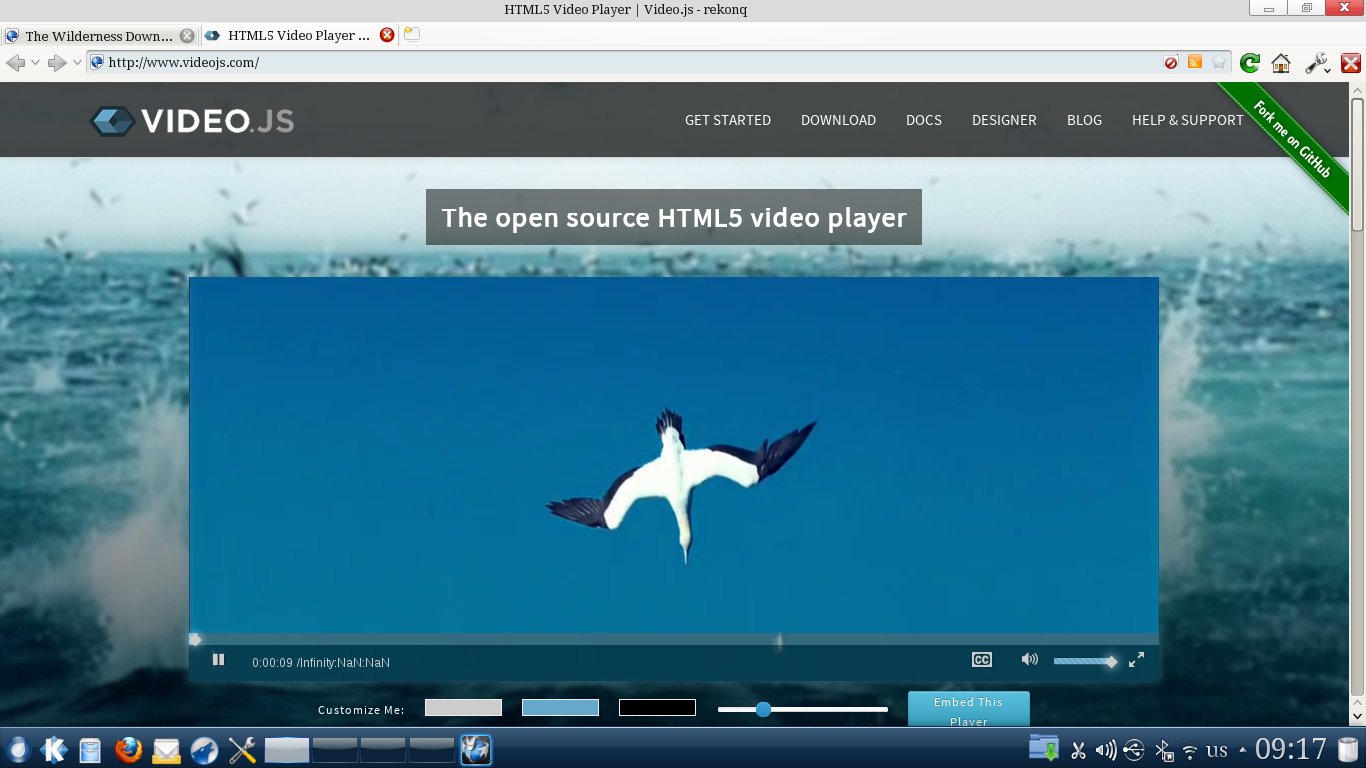Pick the light gray Customize Me swatch
1366x768 pixels.
pos(463,708)
